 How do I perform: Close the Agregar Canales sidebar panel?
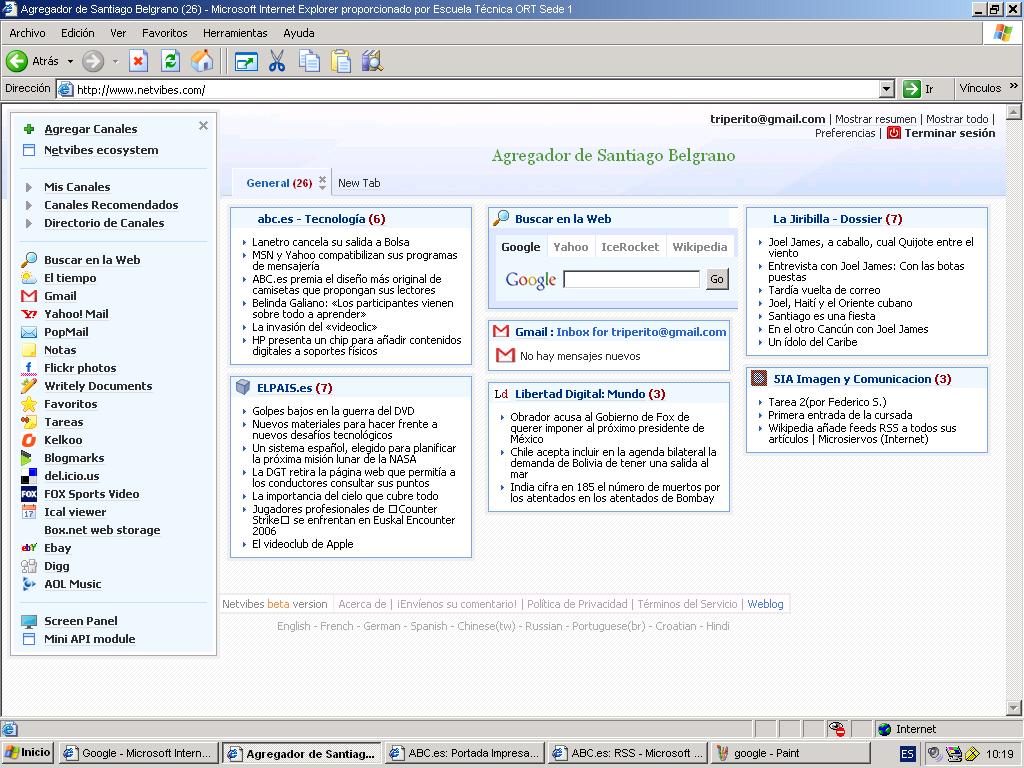click(x=203, y=125)
